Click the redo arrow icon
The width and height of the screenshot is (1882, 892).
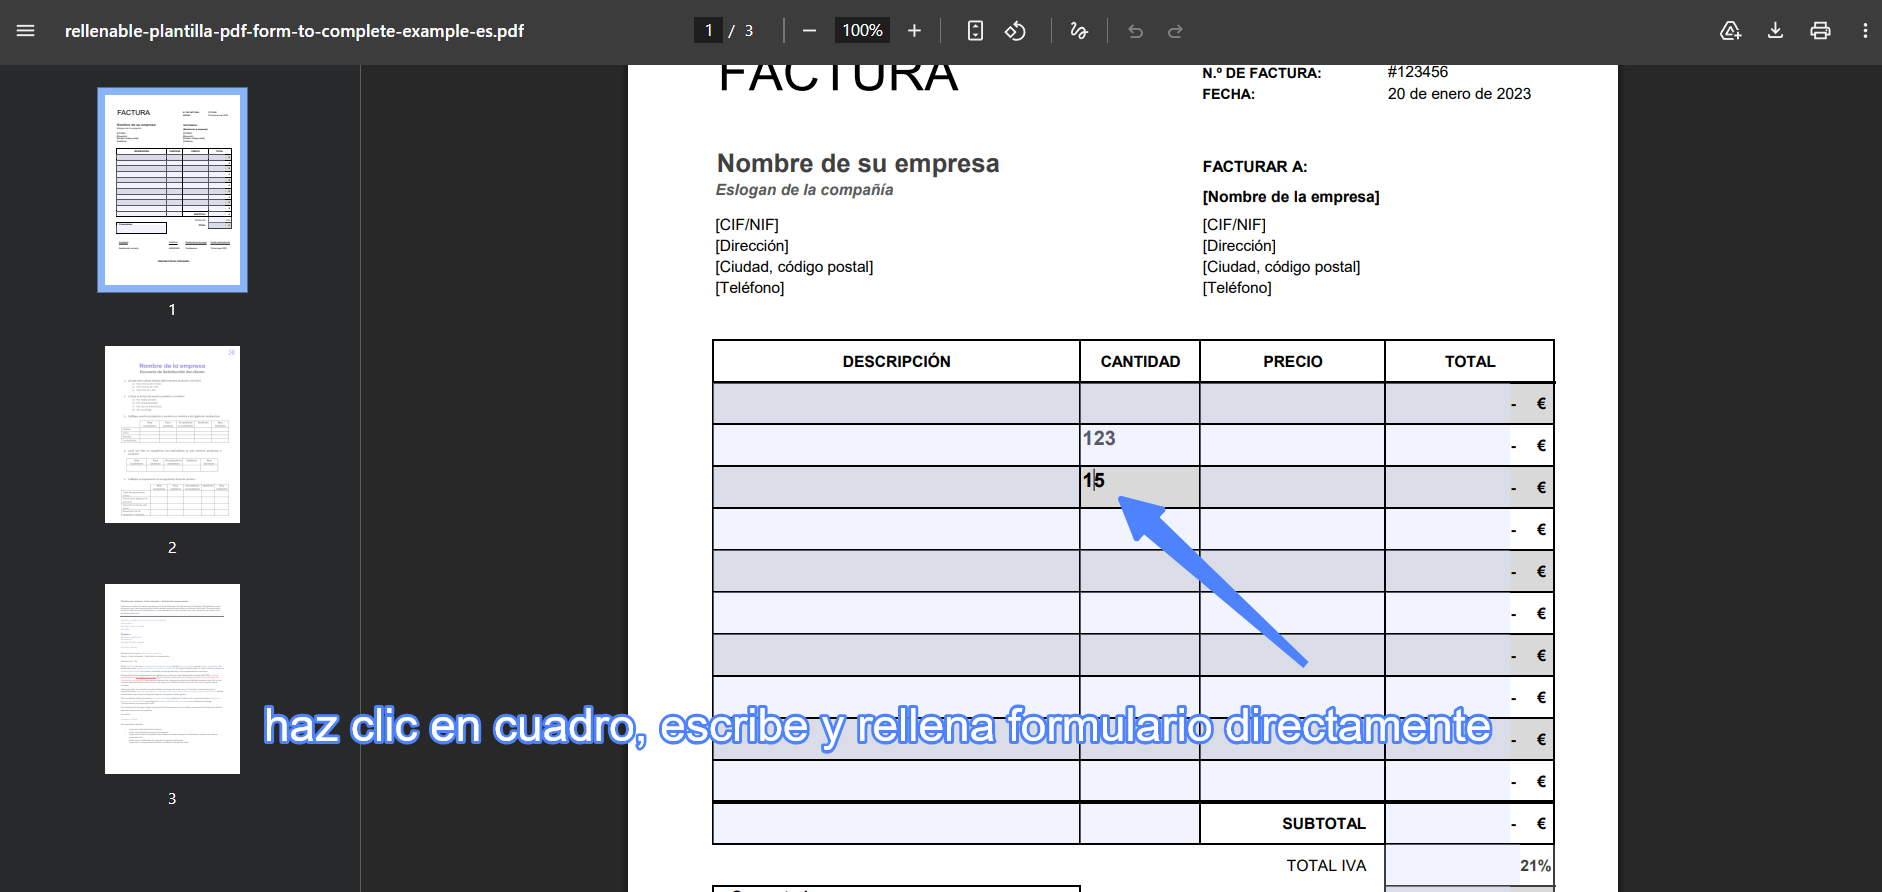(1176, 31)
